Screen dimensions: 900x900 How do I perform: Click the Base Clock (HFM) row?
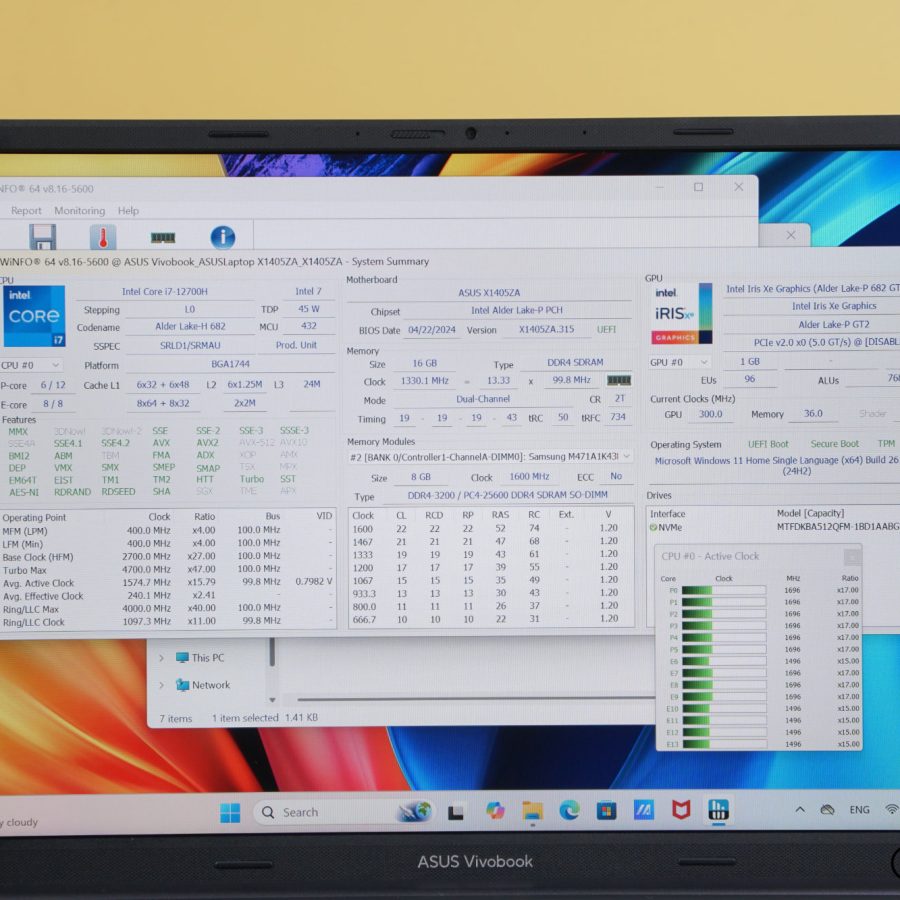[x=168, y=557]
